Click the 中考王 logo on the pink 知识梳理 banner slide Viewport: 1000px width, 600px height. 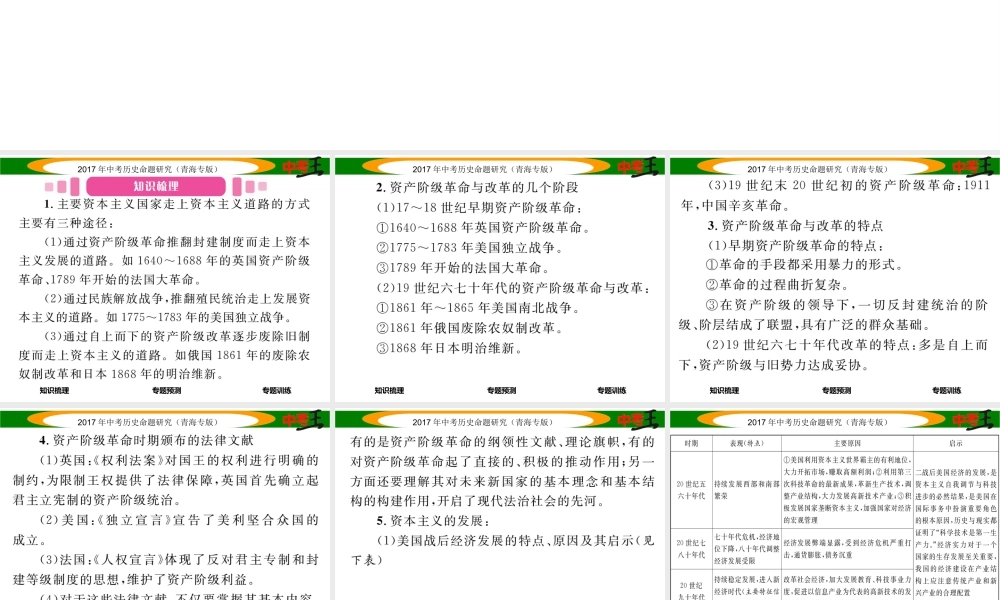tap(304, 167)
